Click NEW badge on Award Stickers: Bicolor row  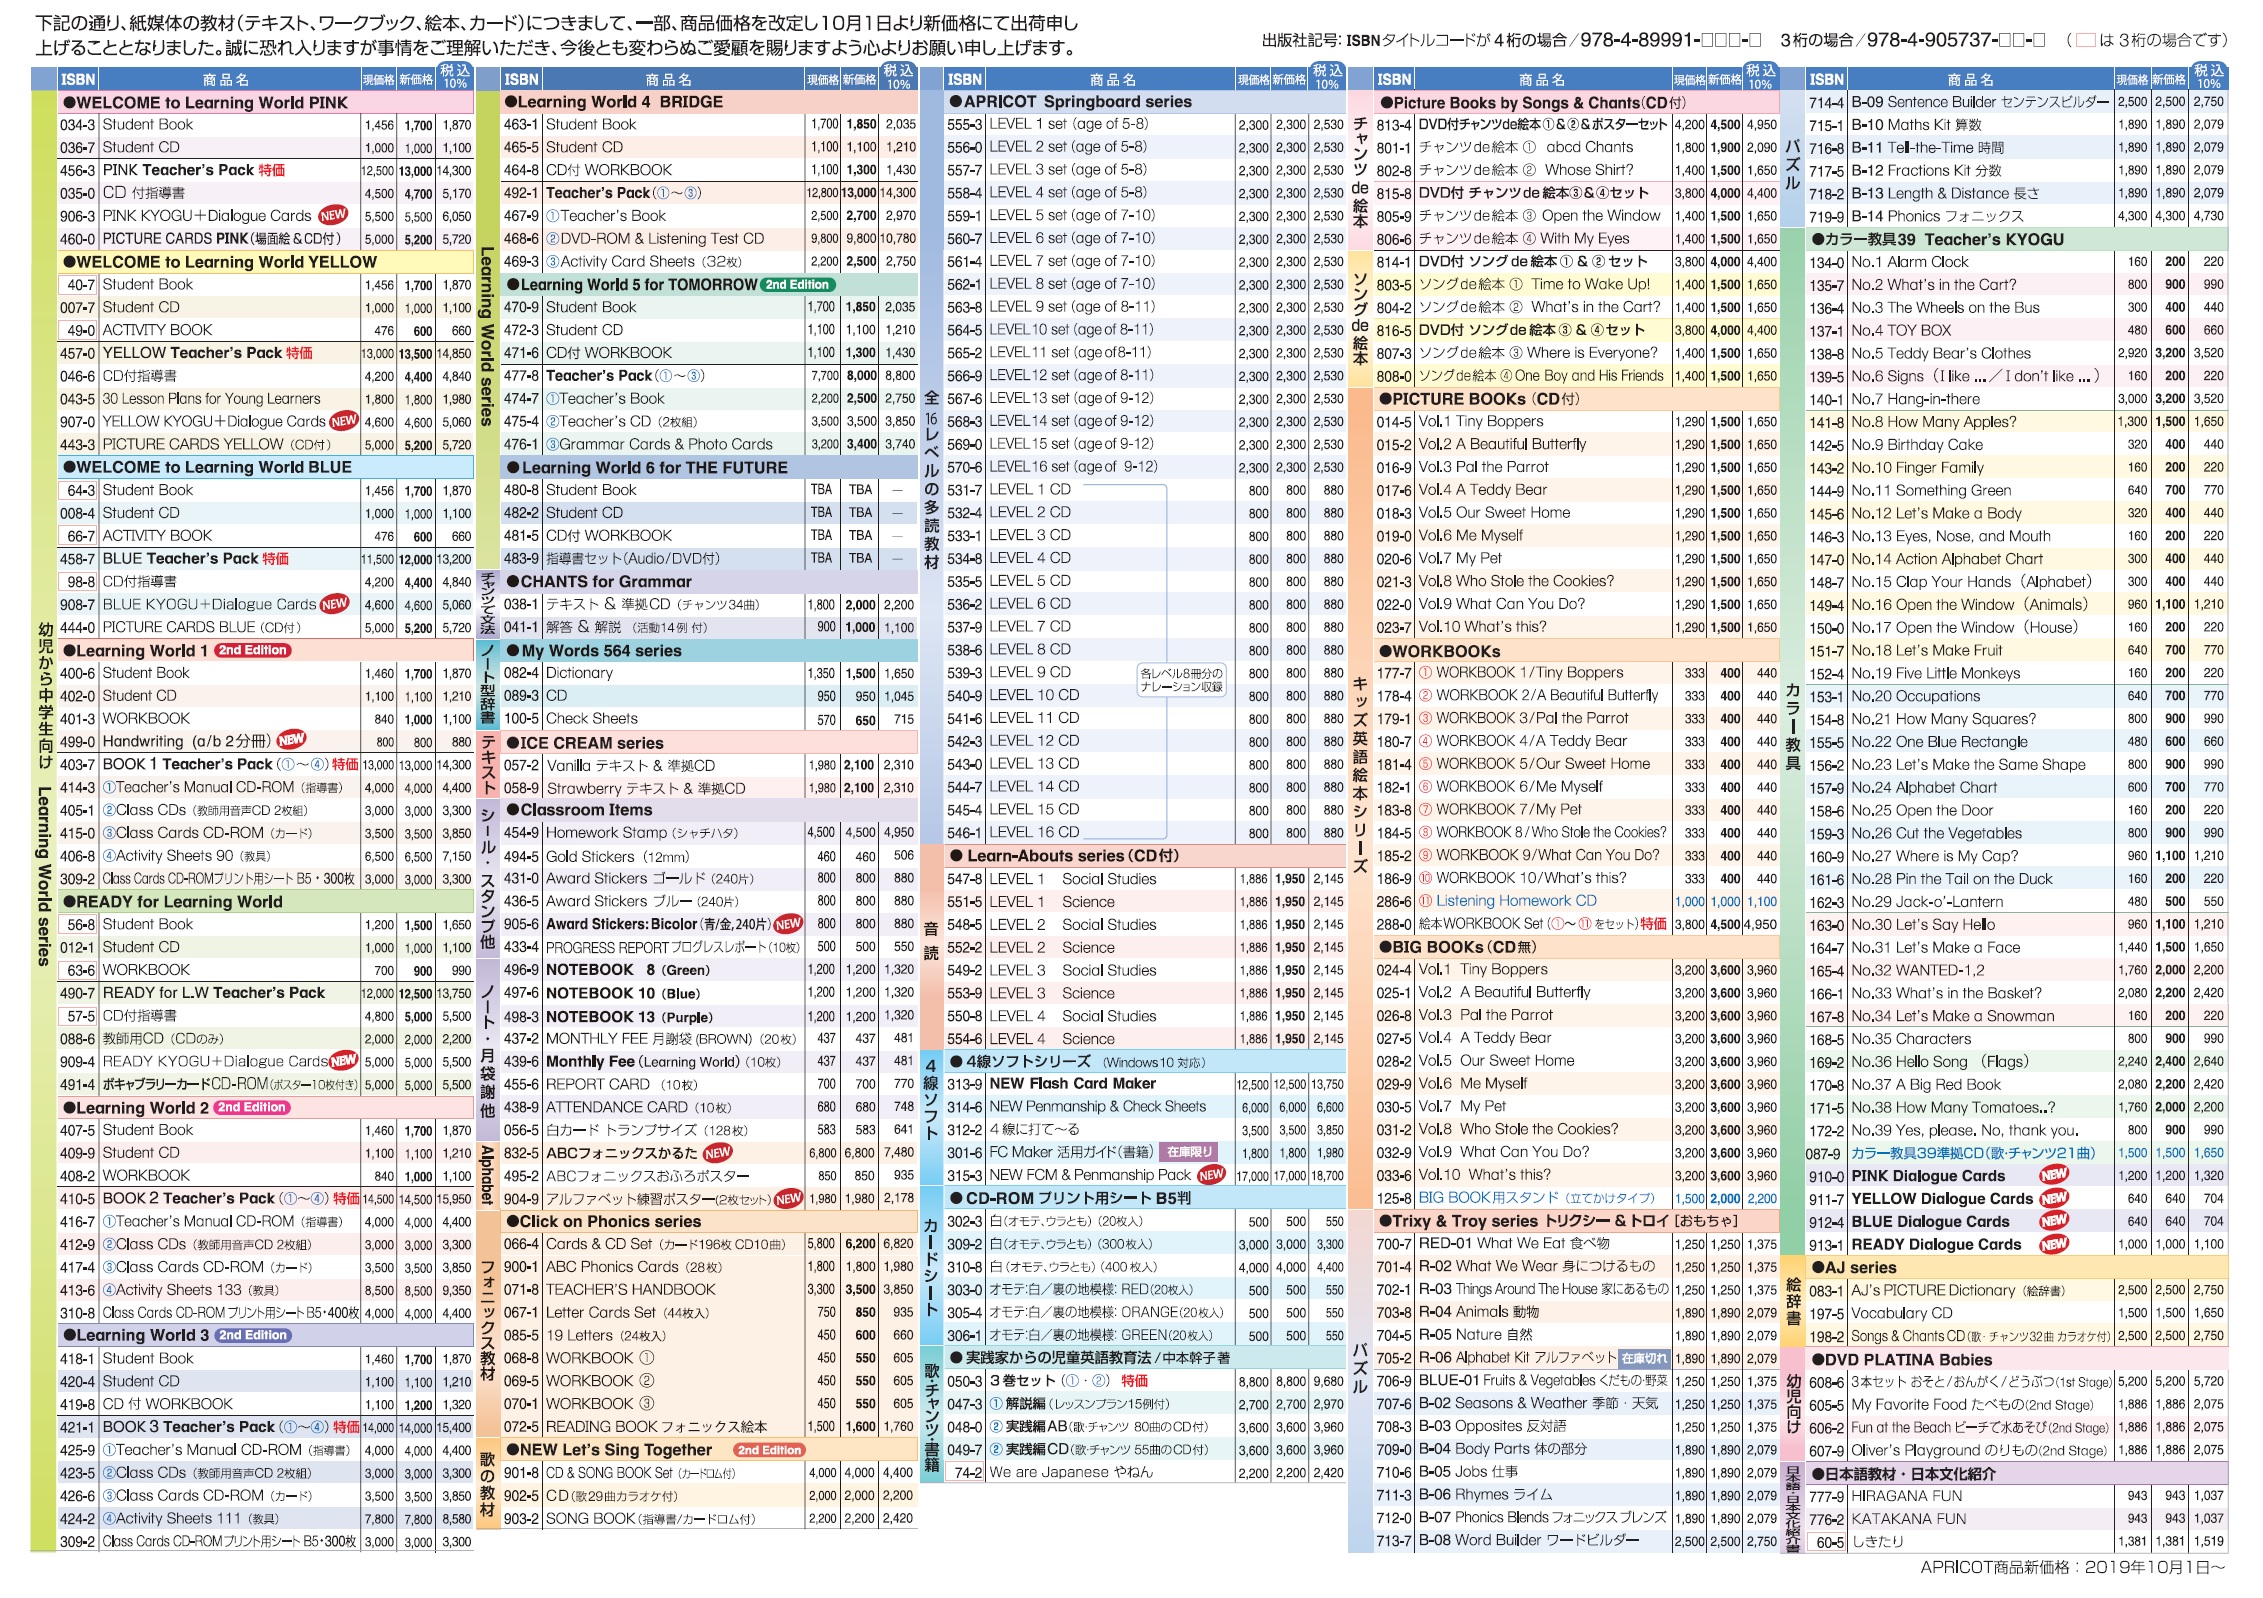[788, 924]
